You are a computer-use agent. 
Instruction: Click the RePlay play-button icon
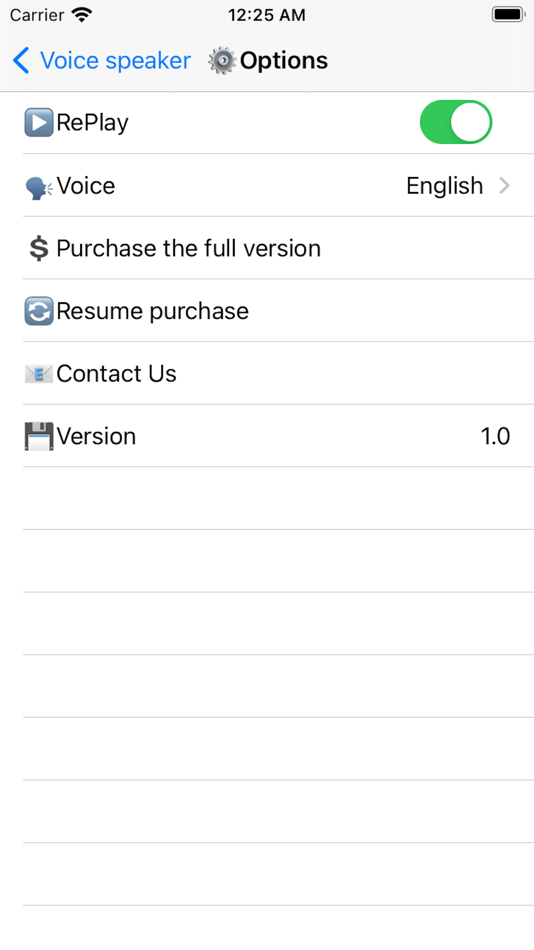pos(39,122)
